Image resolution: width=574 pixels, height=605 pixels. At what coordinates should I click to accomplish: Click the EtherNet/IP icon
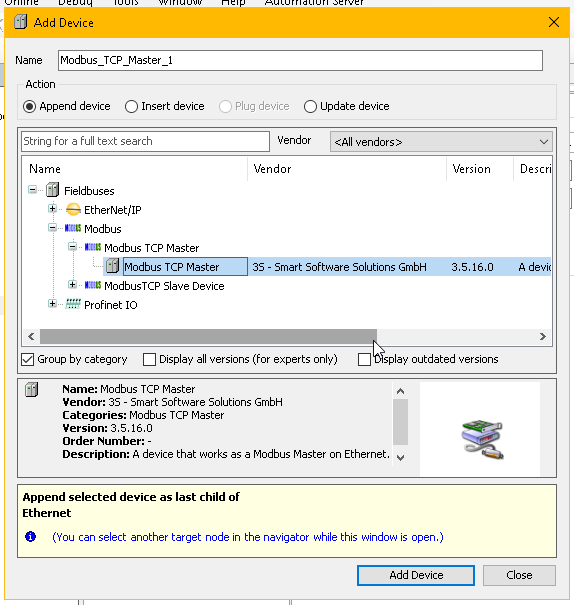pyautogui.click(x=73, y=209)
